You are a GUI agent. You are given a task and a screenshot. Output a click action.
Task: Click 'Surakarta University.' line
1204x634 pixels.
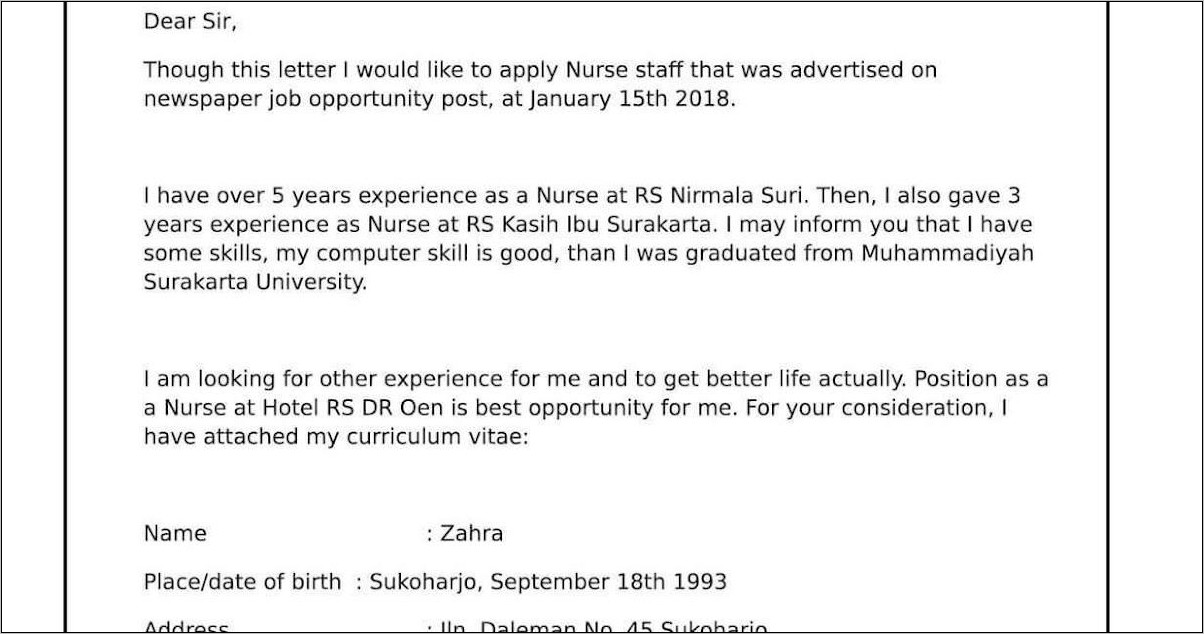[256, 283]
